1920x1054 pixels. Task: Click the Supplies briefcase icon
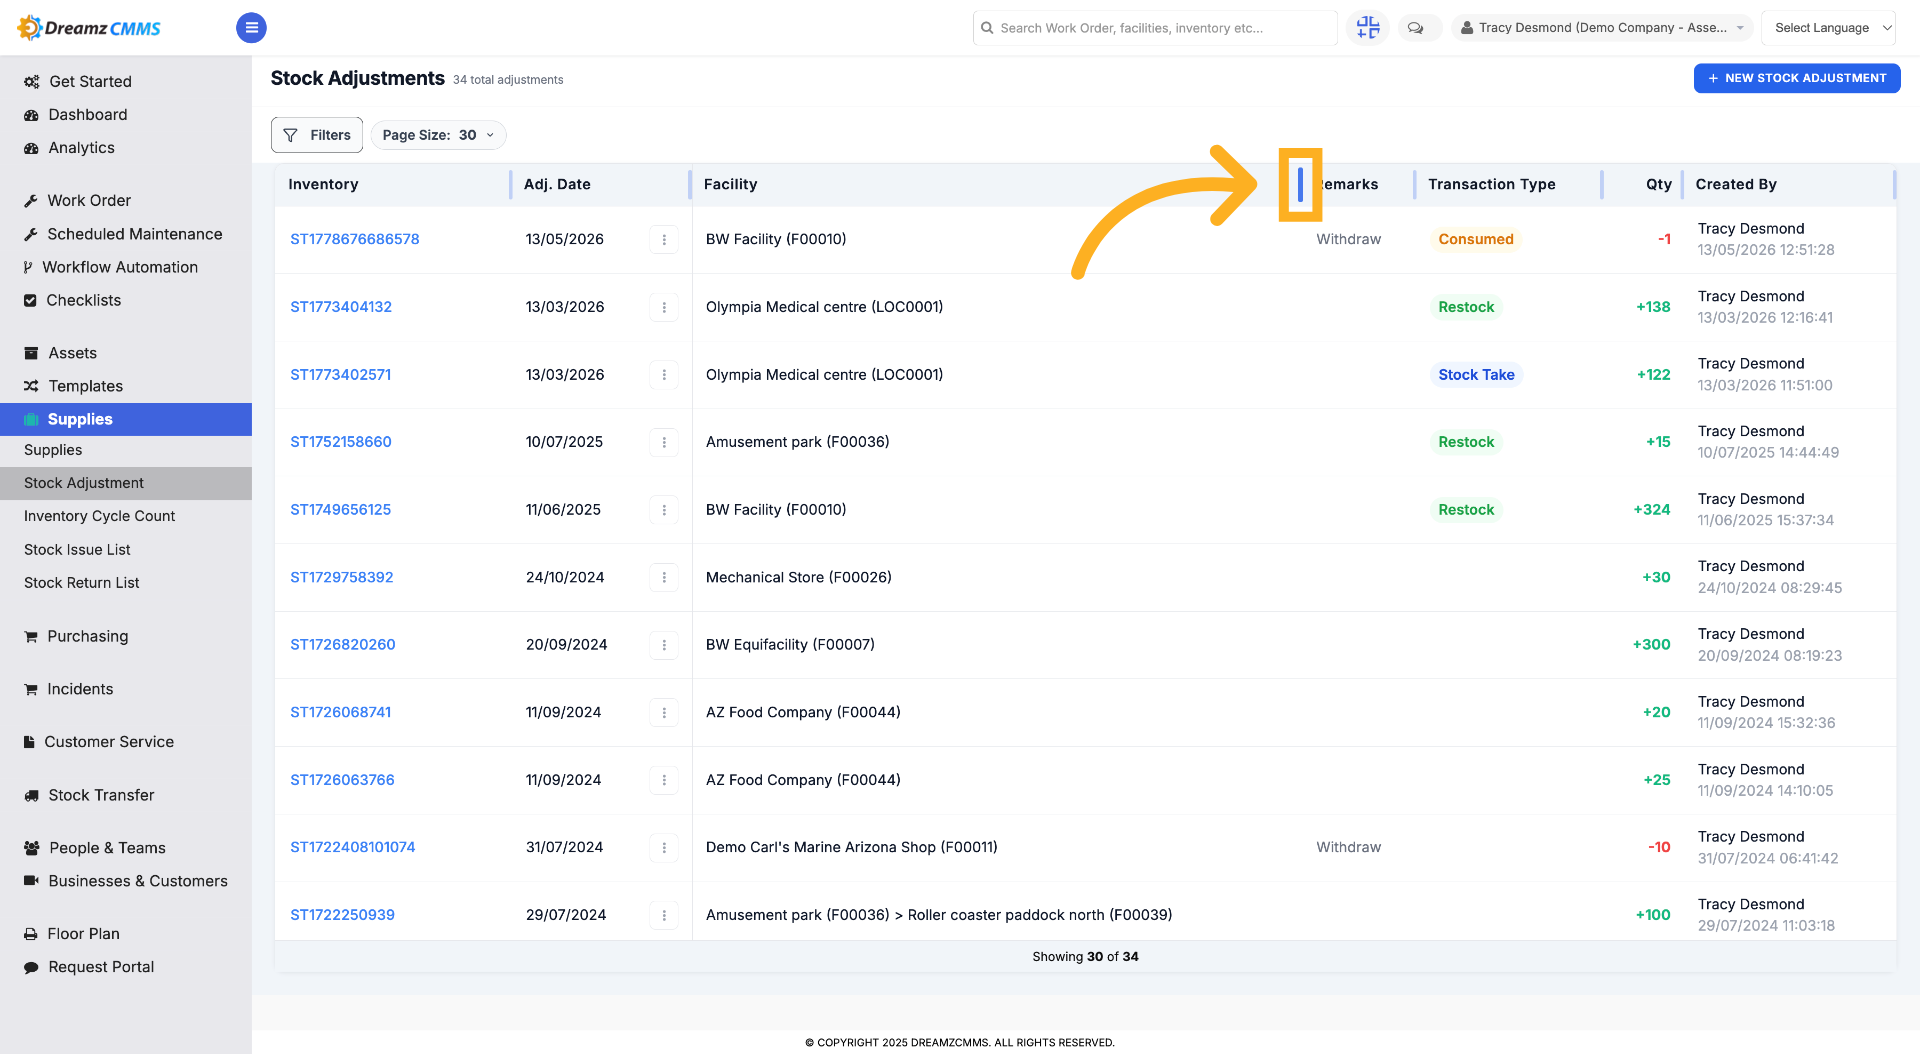(31, 419)
